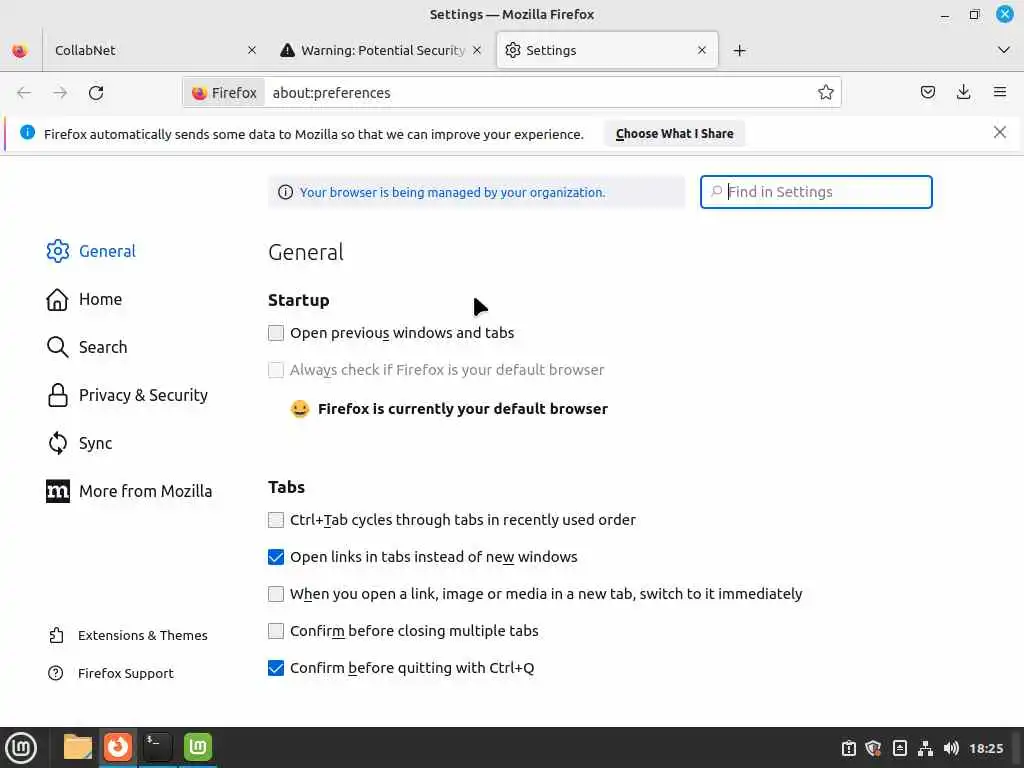
Task: Open the Linux Mint start menu
Action: pyautogui.click(x=20, y=748)
